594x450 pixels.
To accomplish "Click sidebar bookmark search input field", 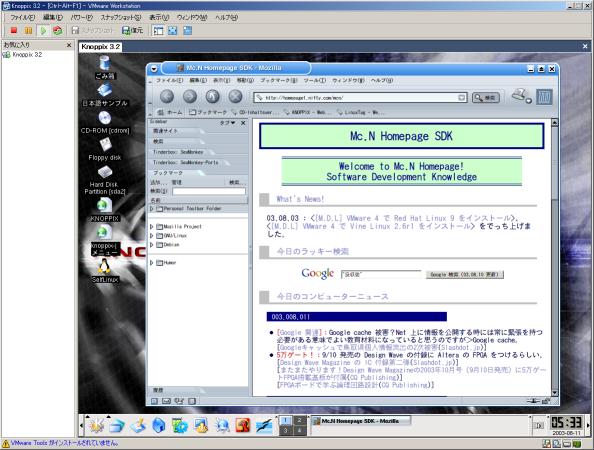I will (x=209, y=191).
